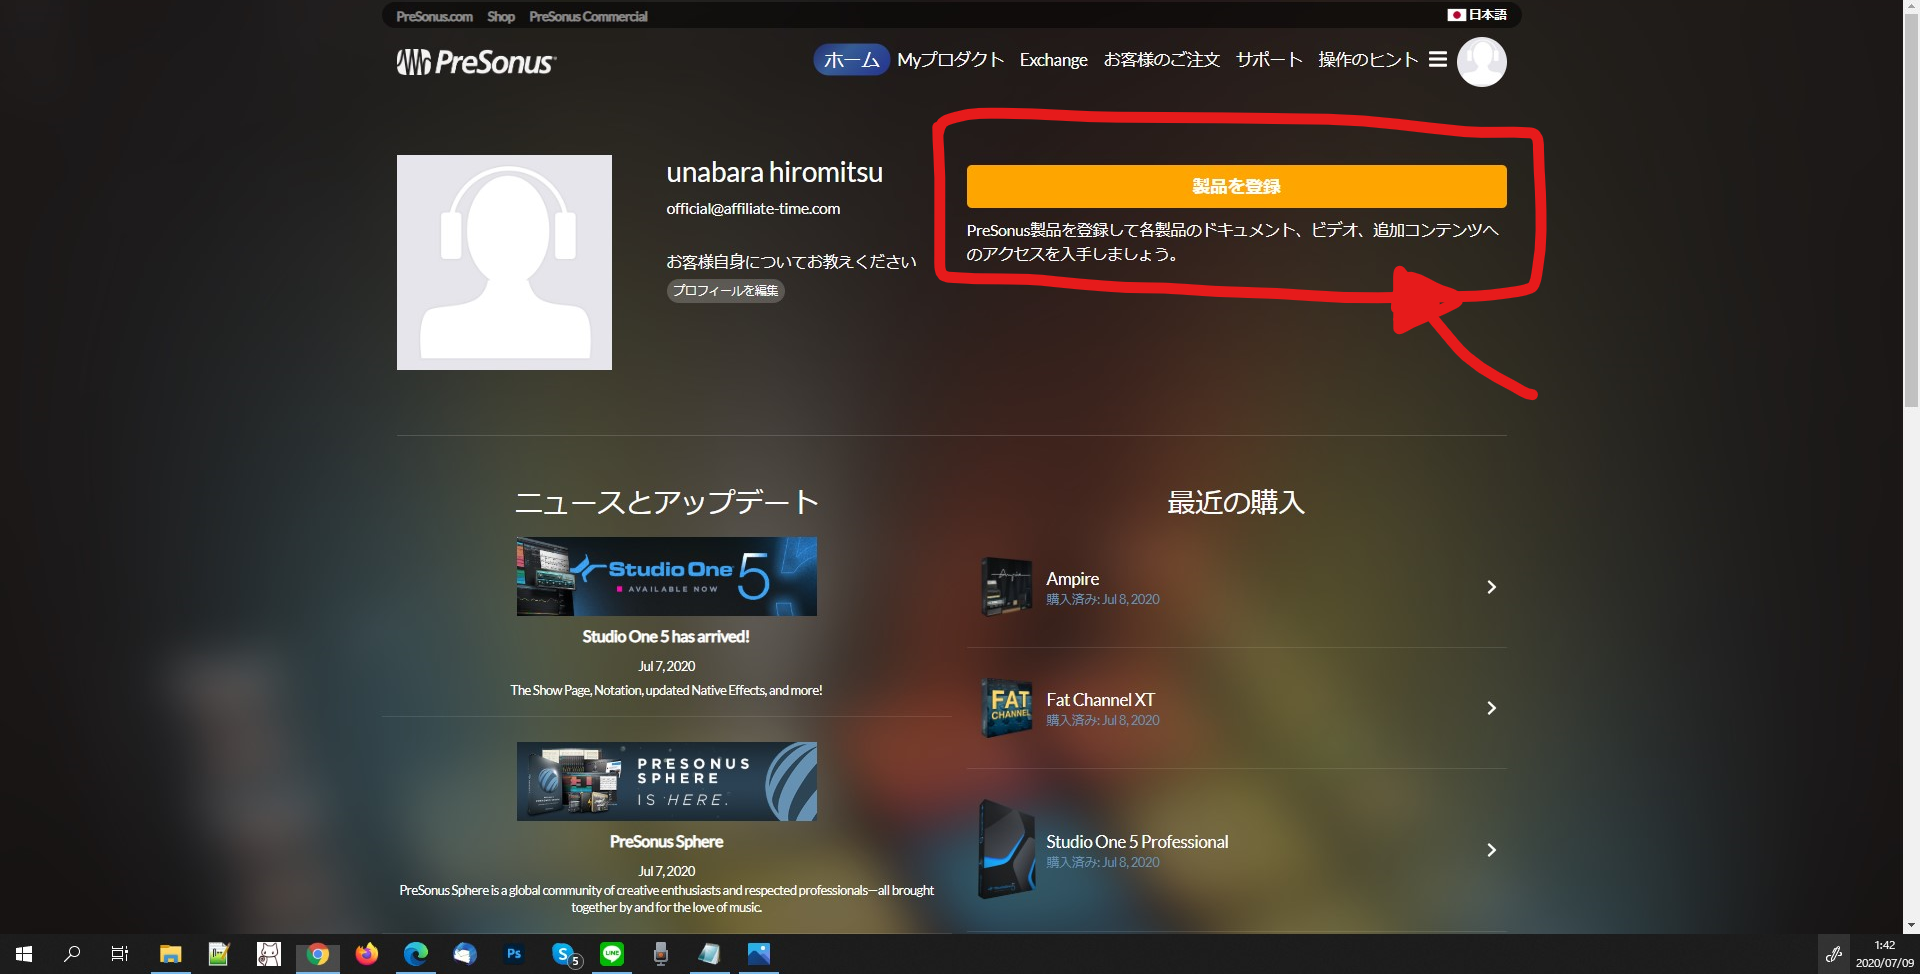Open the Windows Start menu
The width and height of the screenshot is (1920, 974).
pos(24,954)
